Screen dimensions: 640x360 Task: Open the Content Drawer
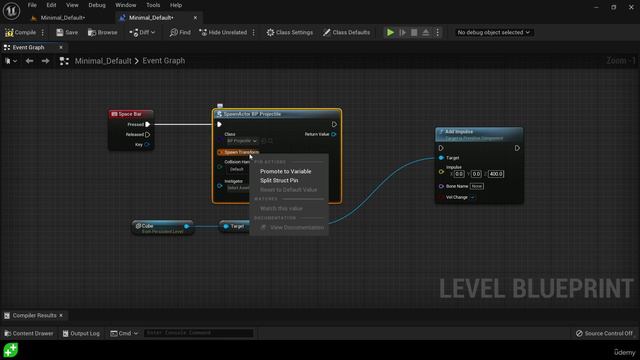coord(29,333)
